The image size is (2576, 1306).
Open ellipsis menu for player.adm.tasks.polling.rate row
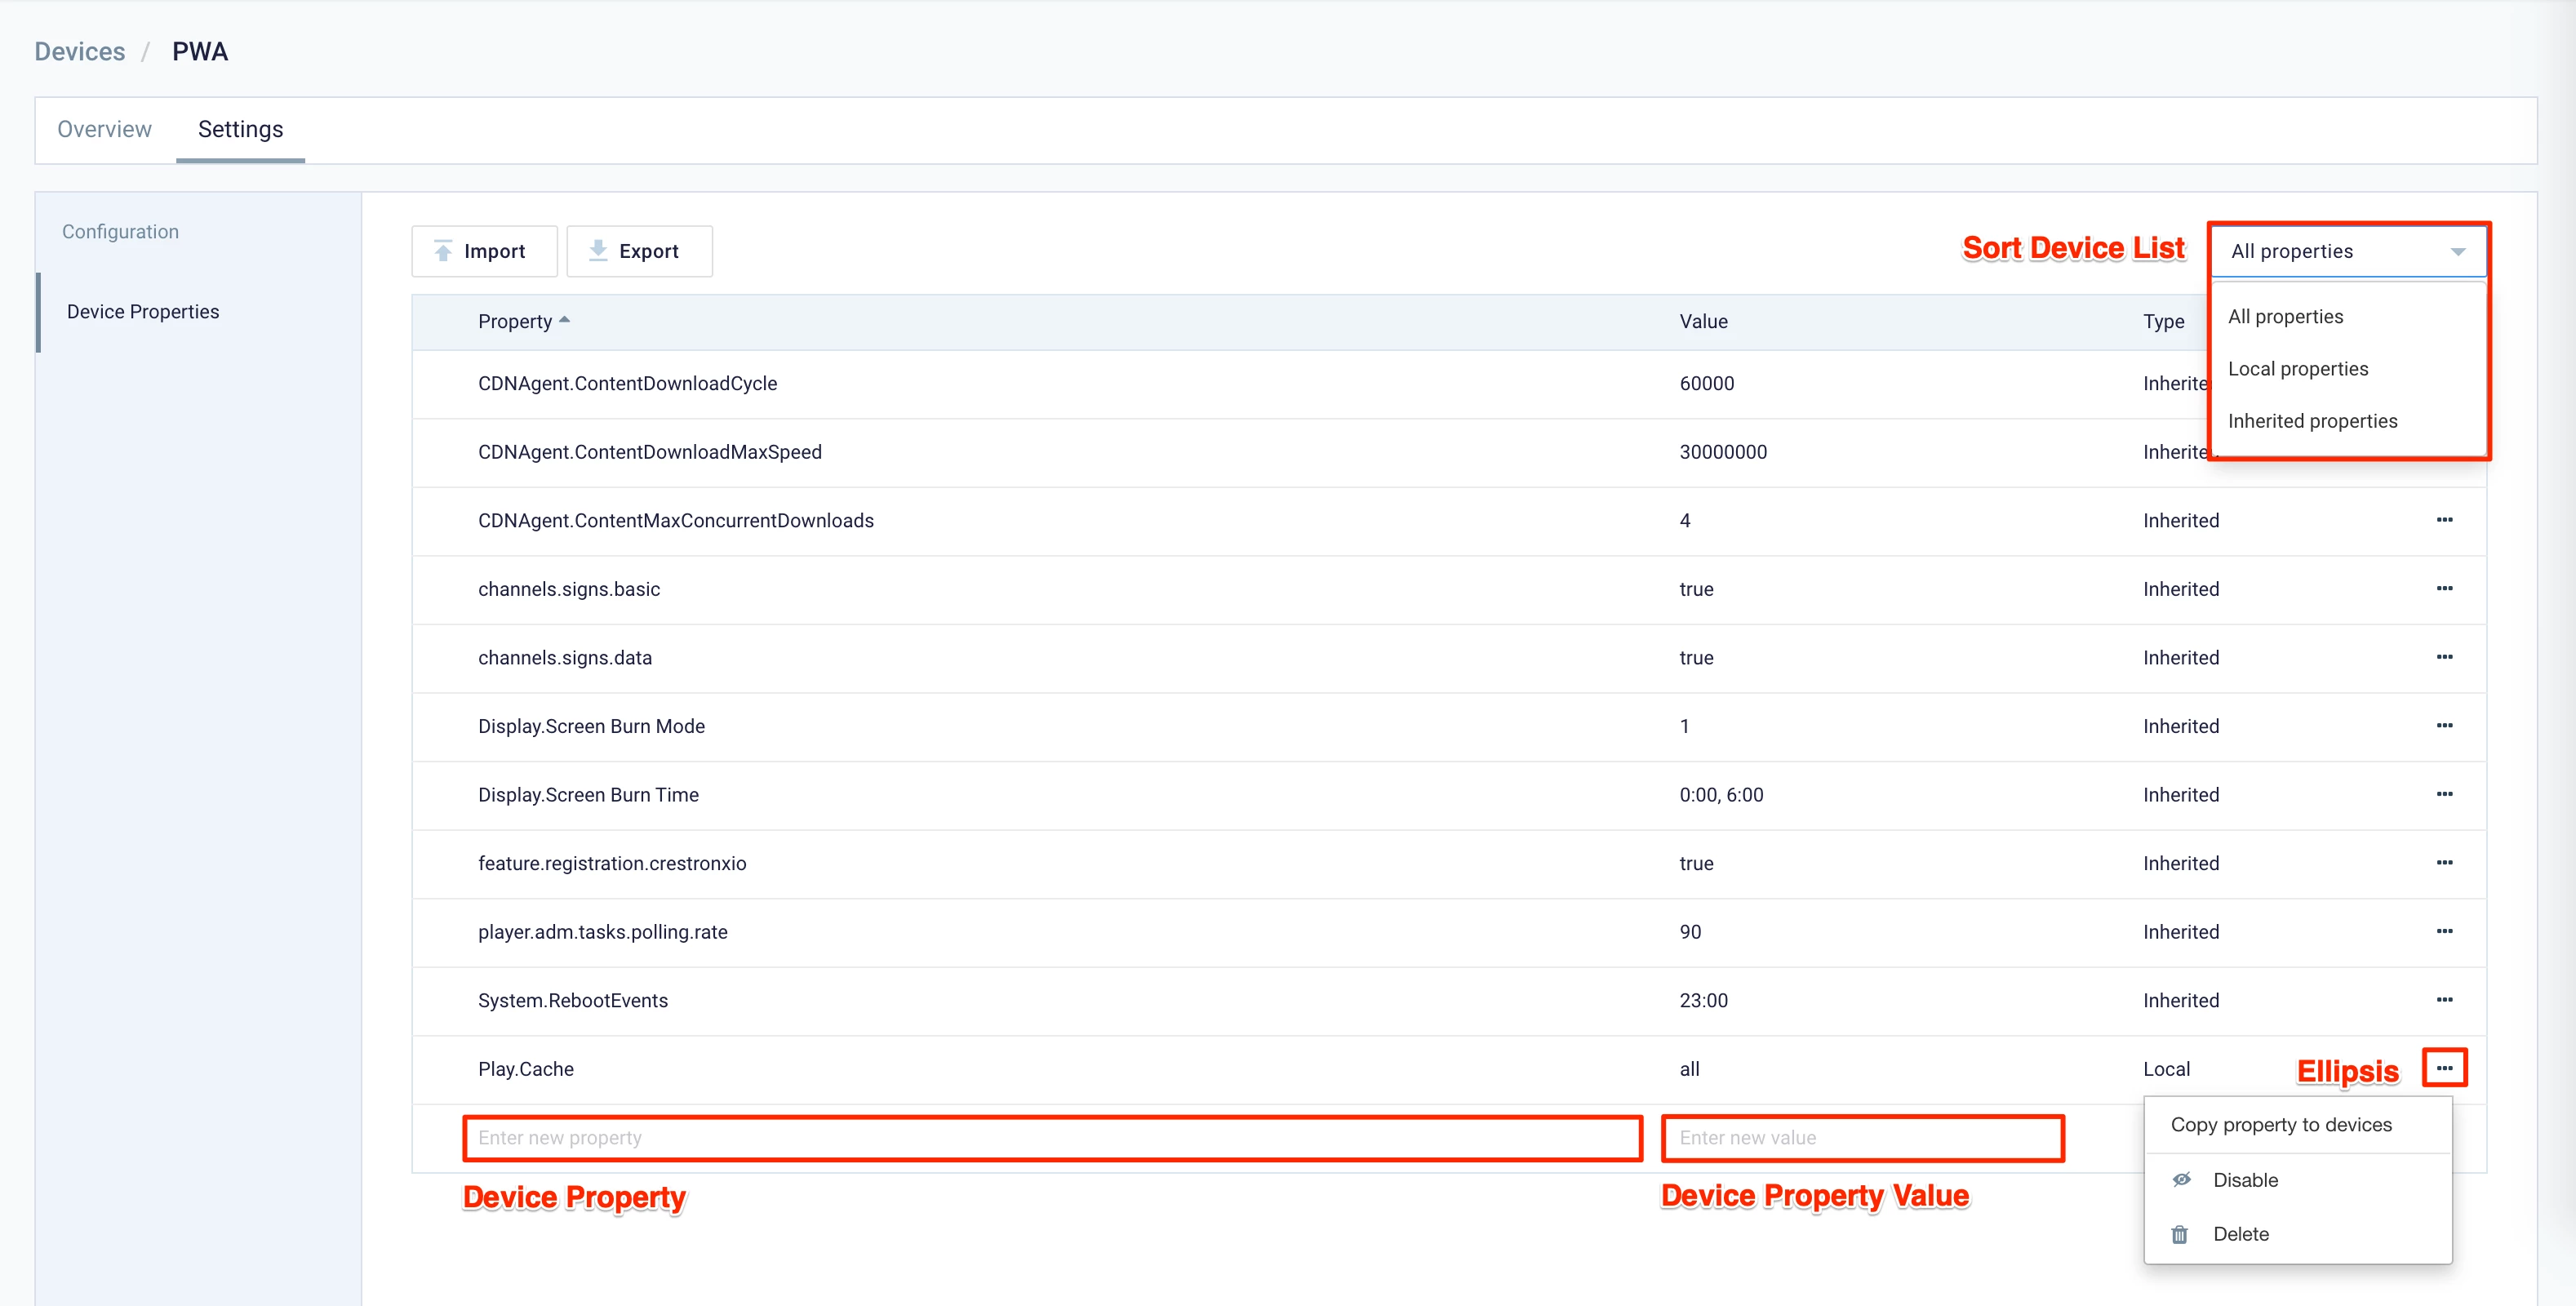click(x=2444, y=931)
